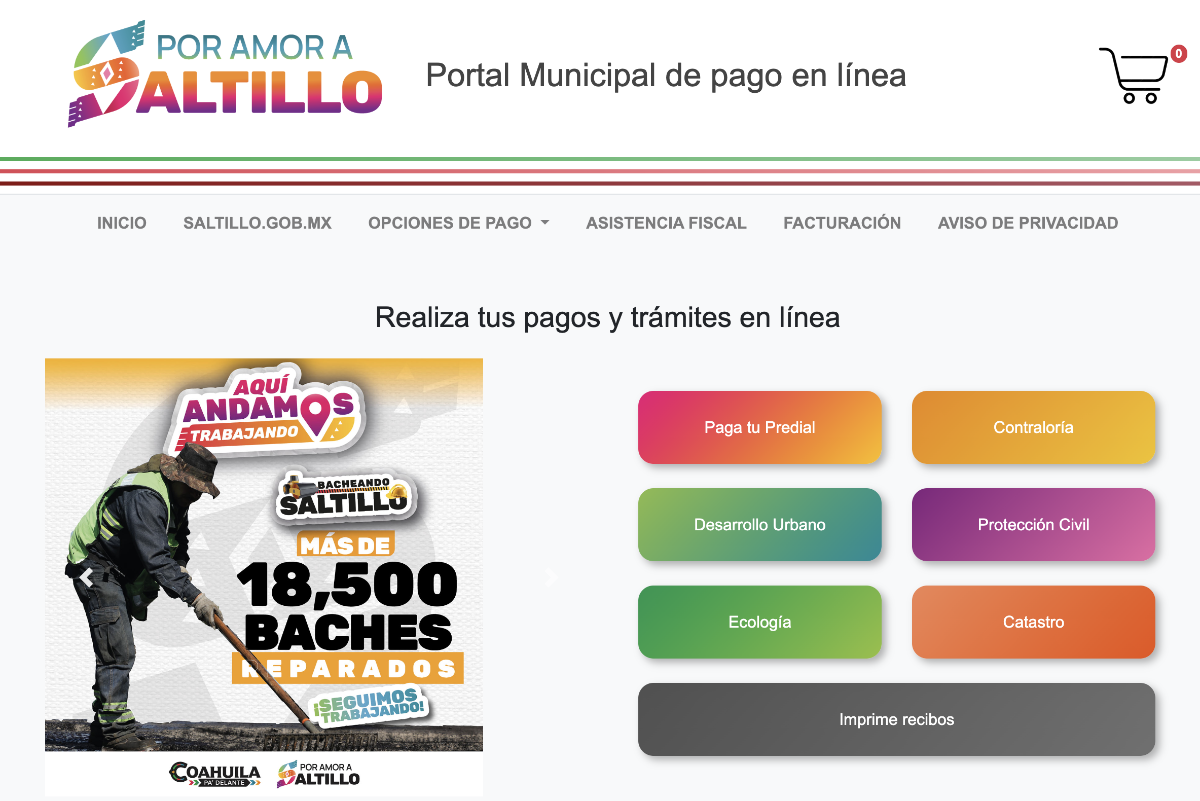This screenshot has width=1200, height=801.
Task: Click the red cart item count badge
Action: 1178,54
